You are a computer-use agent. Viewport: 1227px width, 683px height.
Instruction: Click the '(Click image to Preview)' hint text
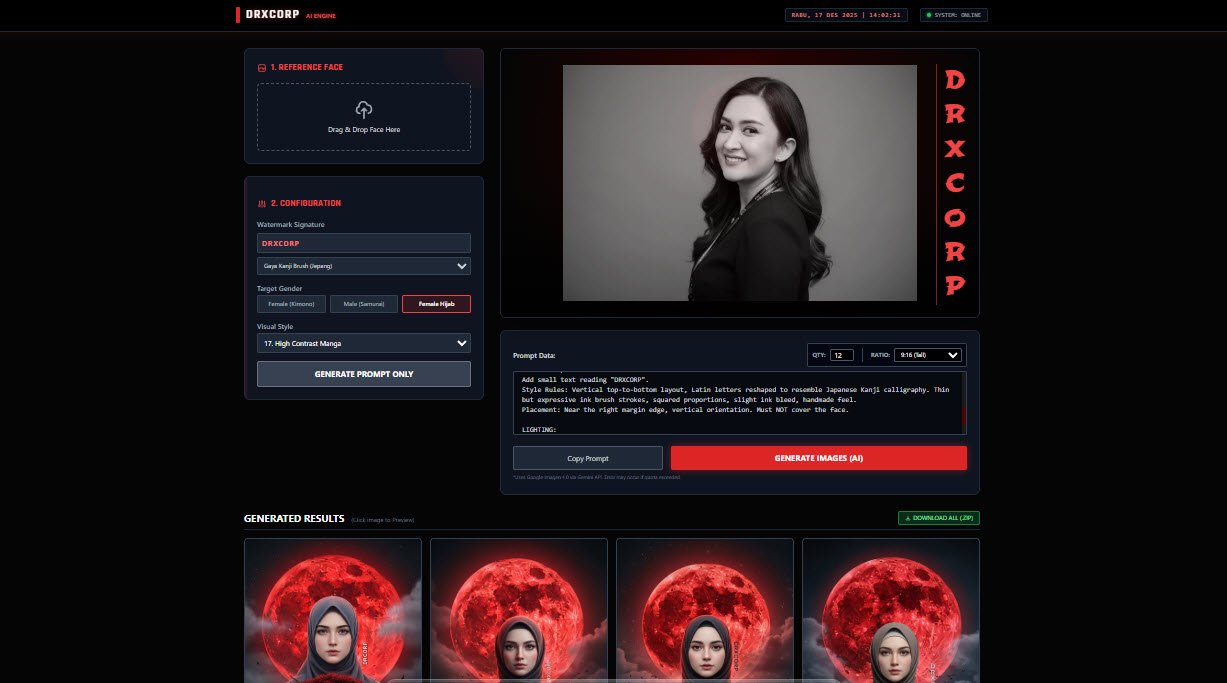[x=383, y=520]
